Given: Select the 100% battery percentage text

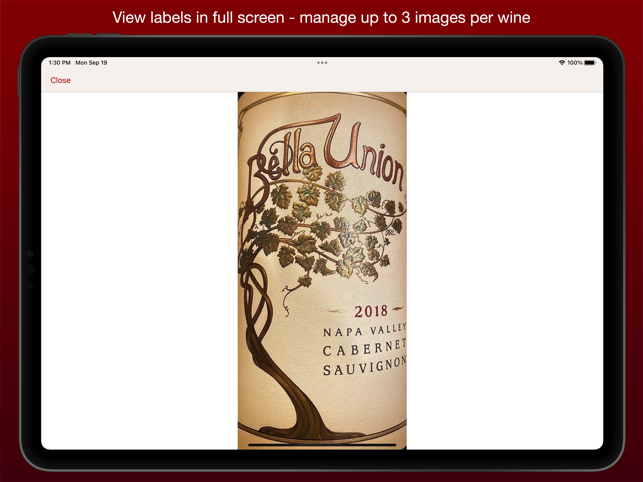Looking at the screenshot, I should coord(575,63).
